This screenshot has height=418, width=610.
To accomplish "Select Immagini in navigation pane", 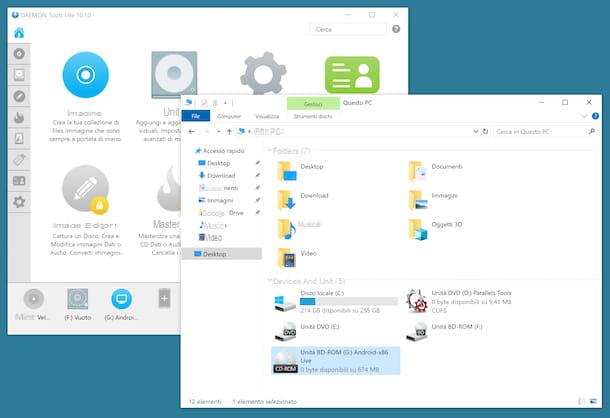I will coord(216,200).
